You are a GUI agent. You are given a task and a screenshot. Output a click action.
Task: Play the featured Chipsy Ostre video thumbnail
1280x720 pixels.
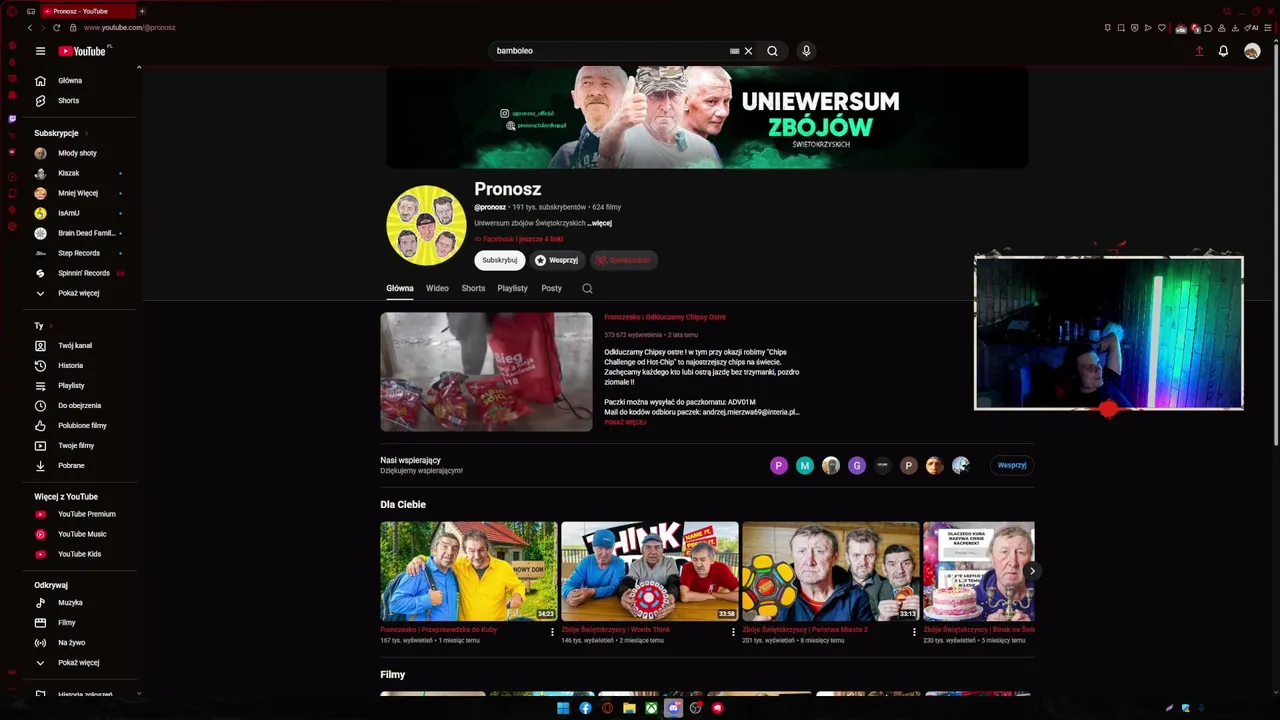[x=486, y=372]
